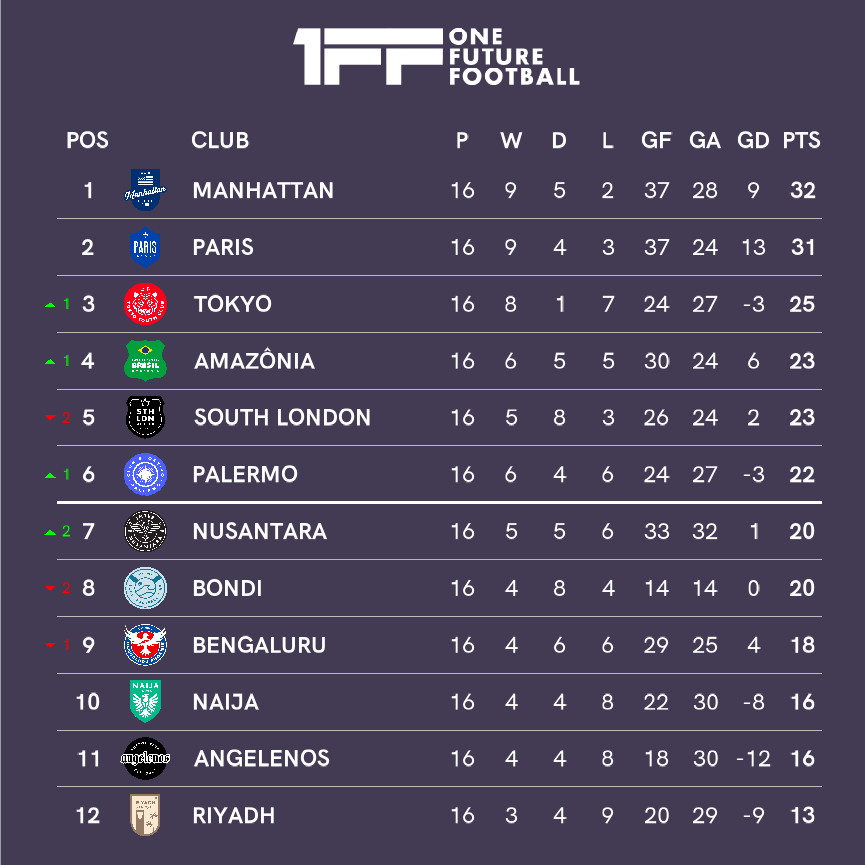Click the POS column header
Viewport: 865px width, 865px height.
click(x=87, y=141)
